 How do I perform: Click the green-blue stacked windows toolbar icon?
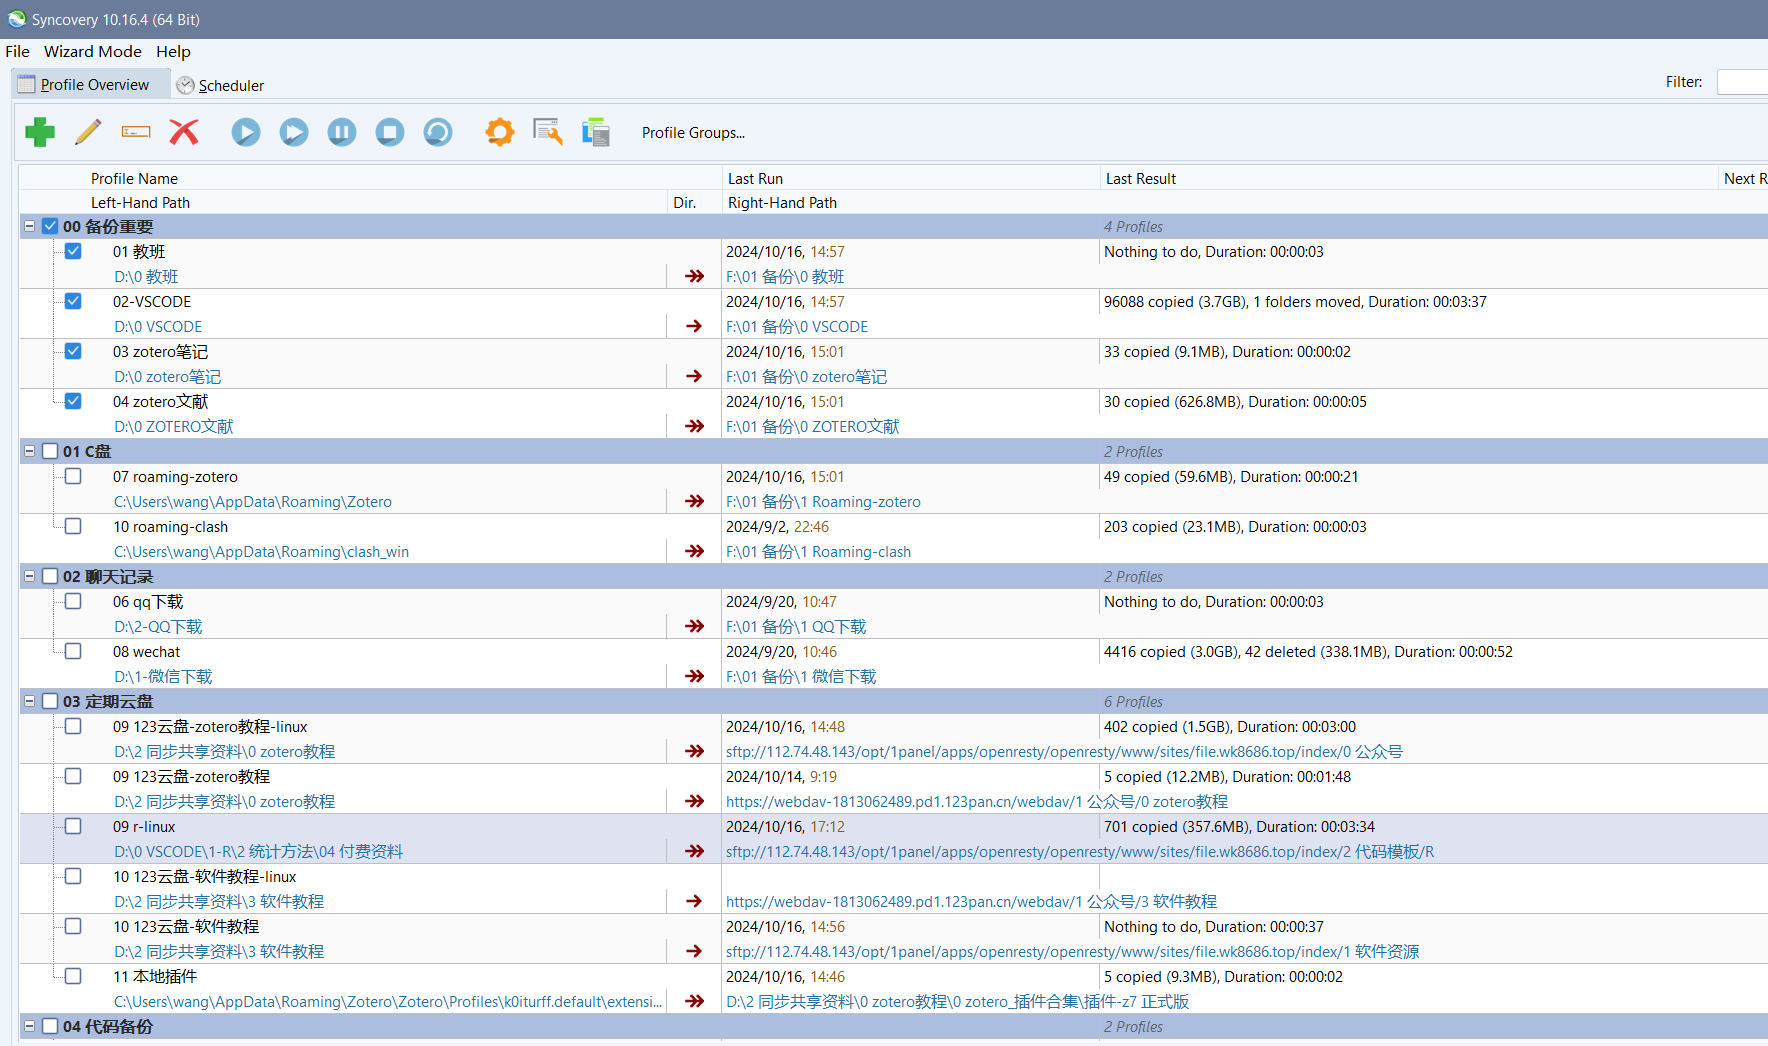click(596, 132)
